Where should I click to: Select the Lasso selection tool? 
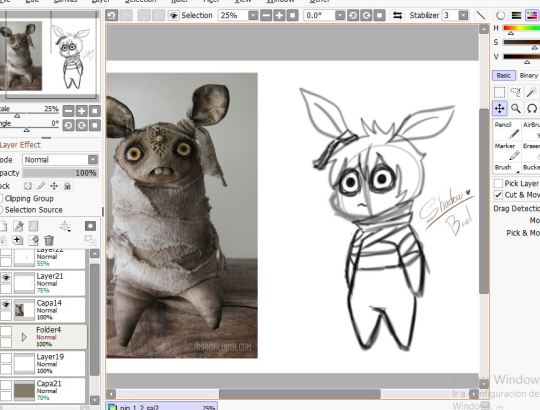(x=516, y=92)
